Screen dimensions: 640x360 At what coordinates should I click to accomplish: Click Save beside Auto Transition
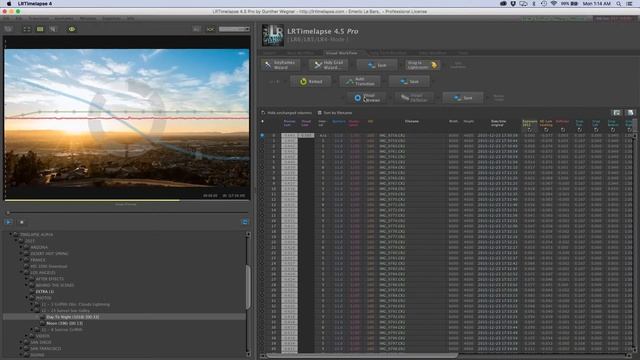(x=409, y=81)
